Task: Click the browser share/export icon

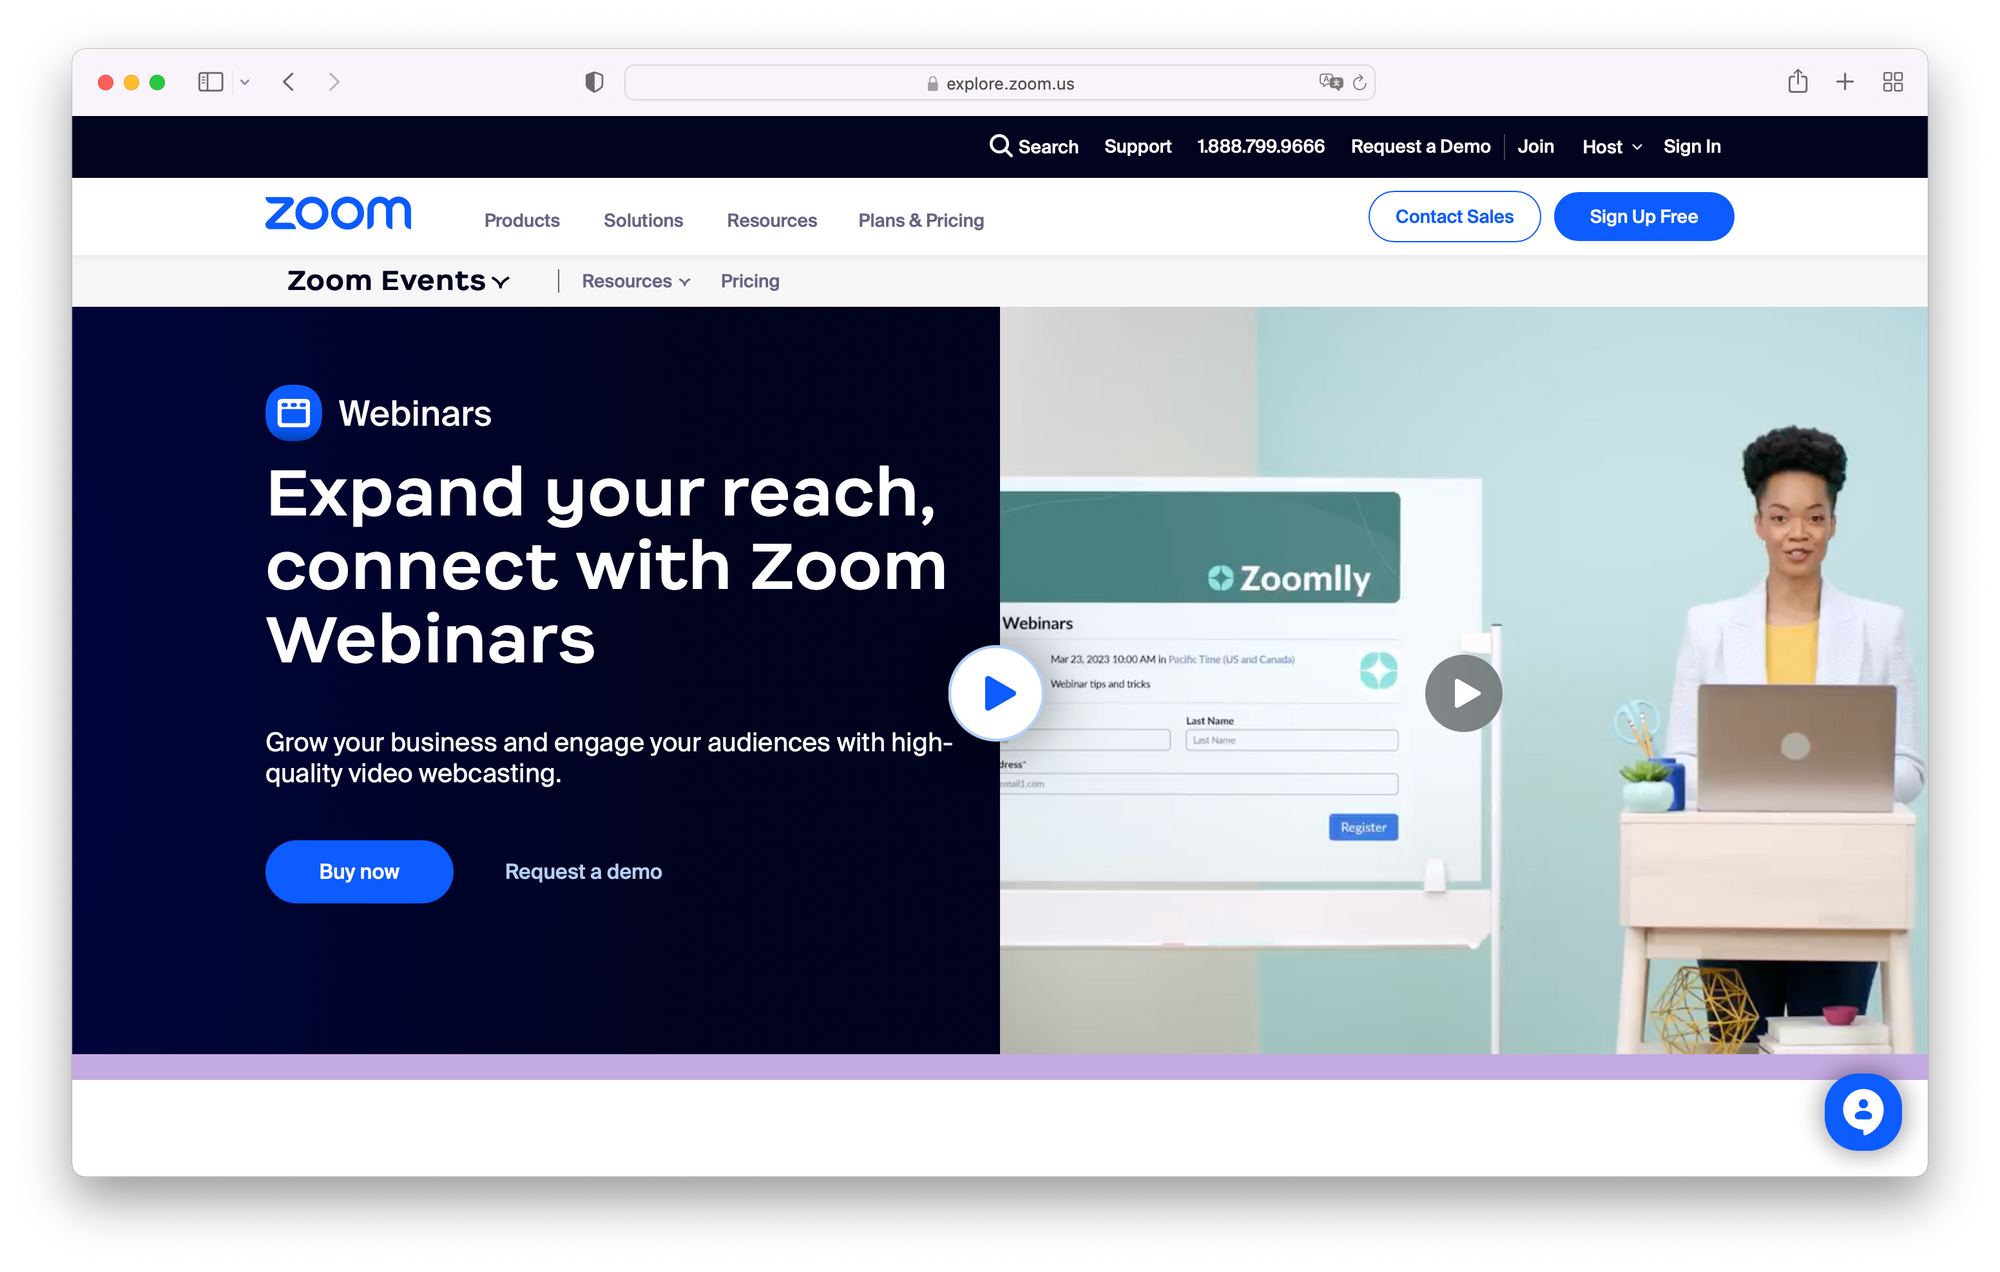Action: click(x=1796, y=83)
